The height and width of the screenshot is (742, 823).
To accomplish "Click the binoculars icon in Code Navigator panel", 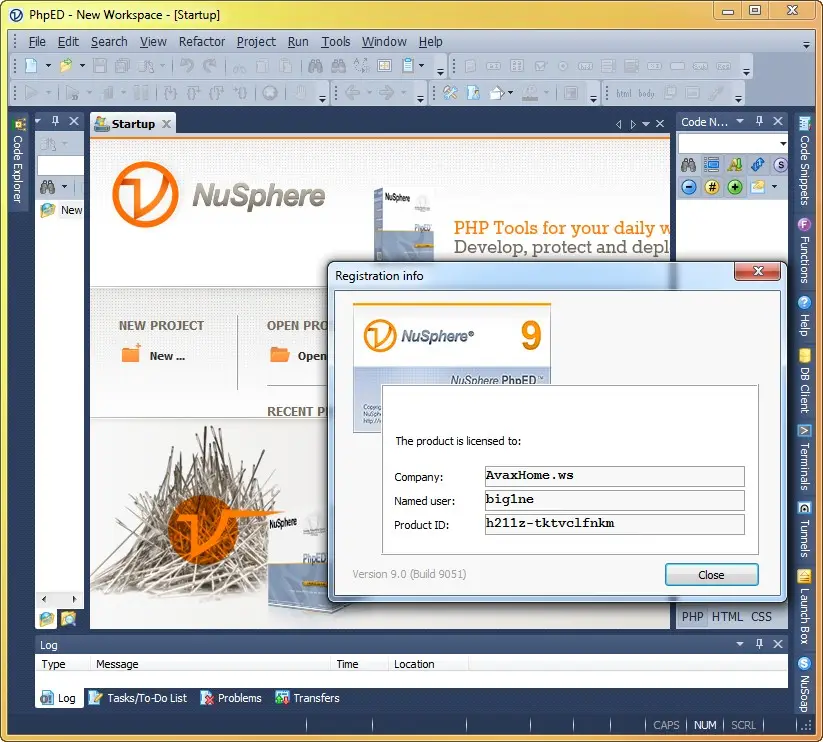I will click(x=689, y=165).
